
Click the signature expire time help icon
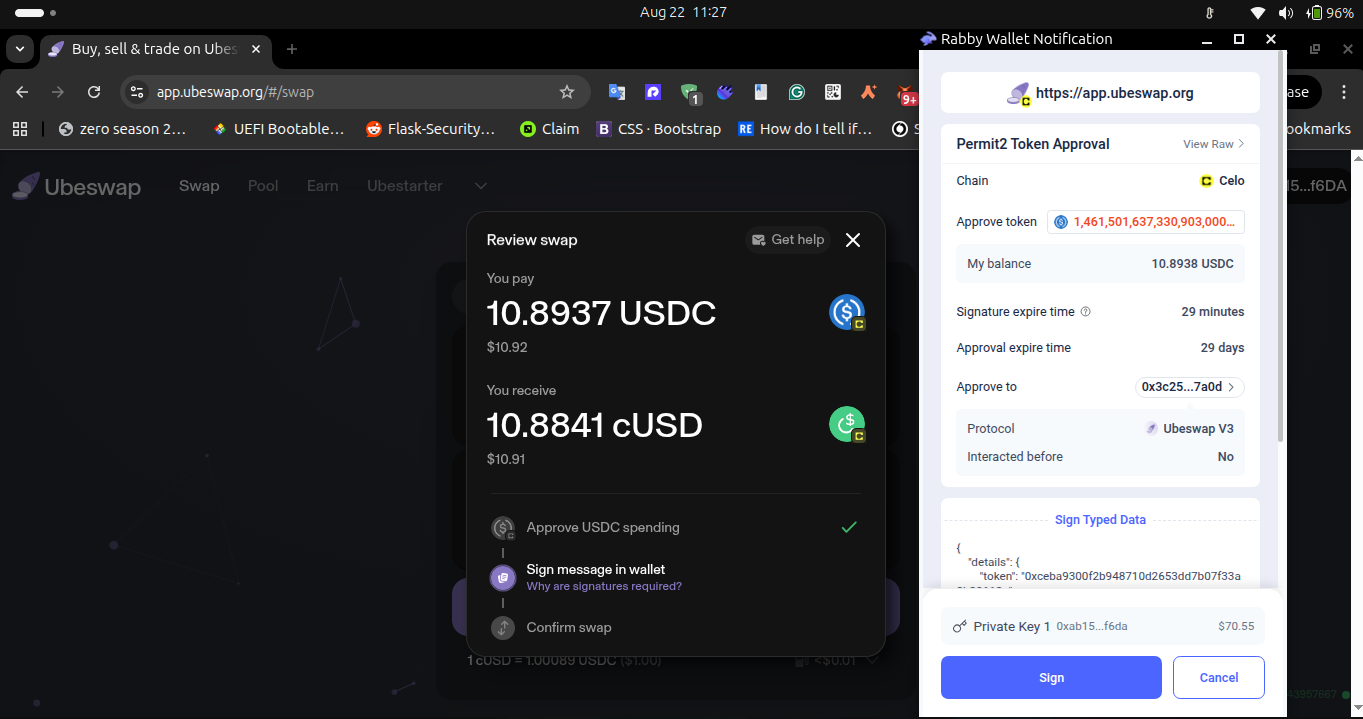tap(1086, 312)
